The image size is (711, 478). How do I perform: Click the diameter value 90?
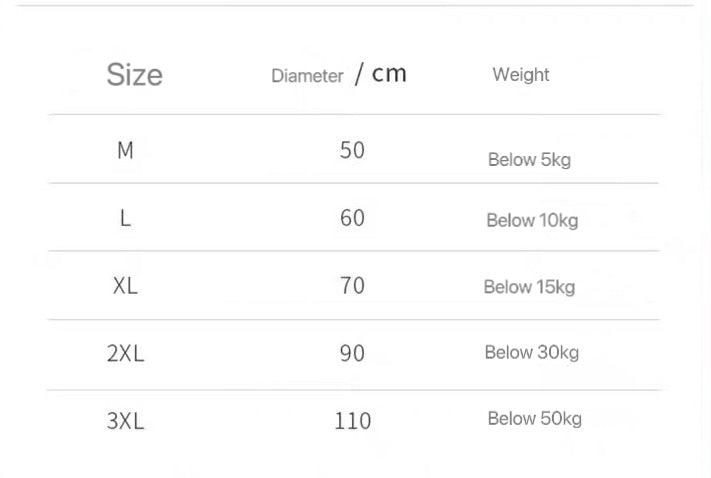point(352,353)
